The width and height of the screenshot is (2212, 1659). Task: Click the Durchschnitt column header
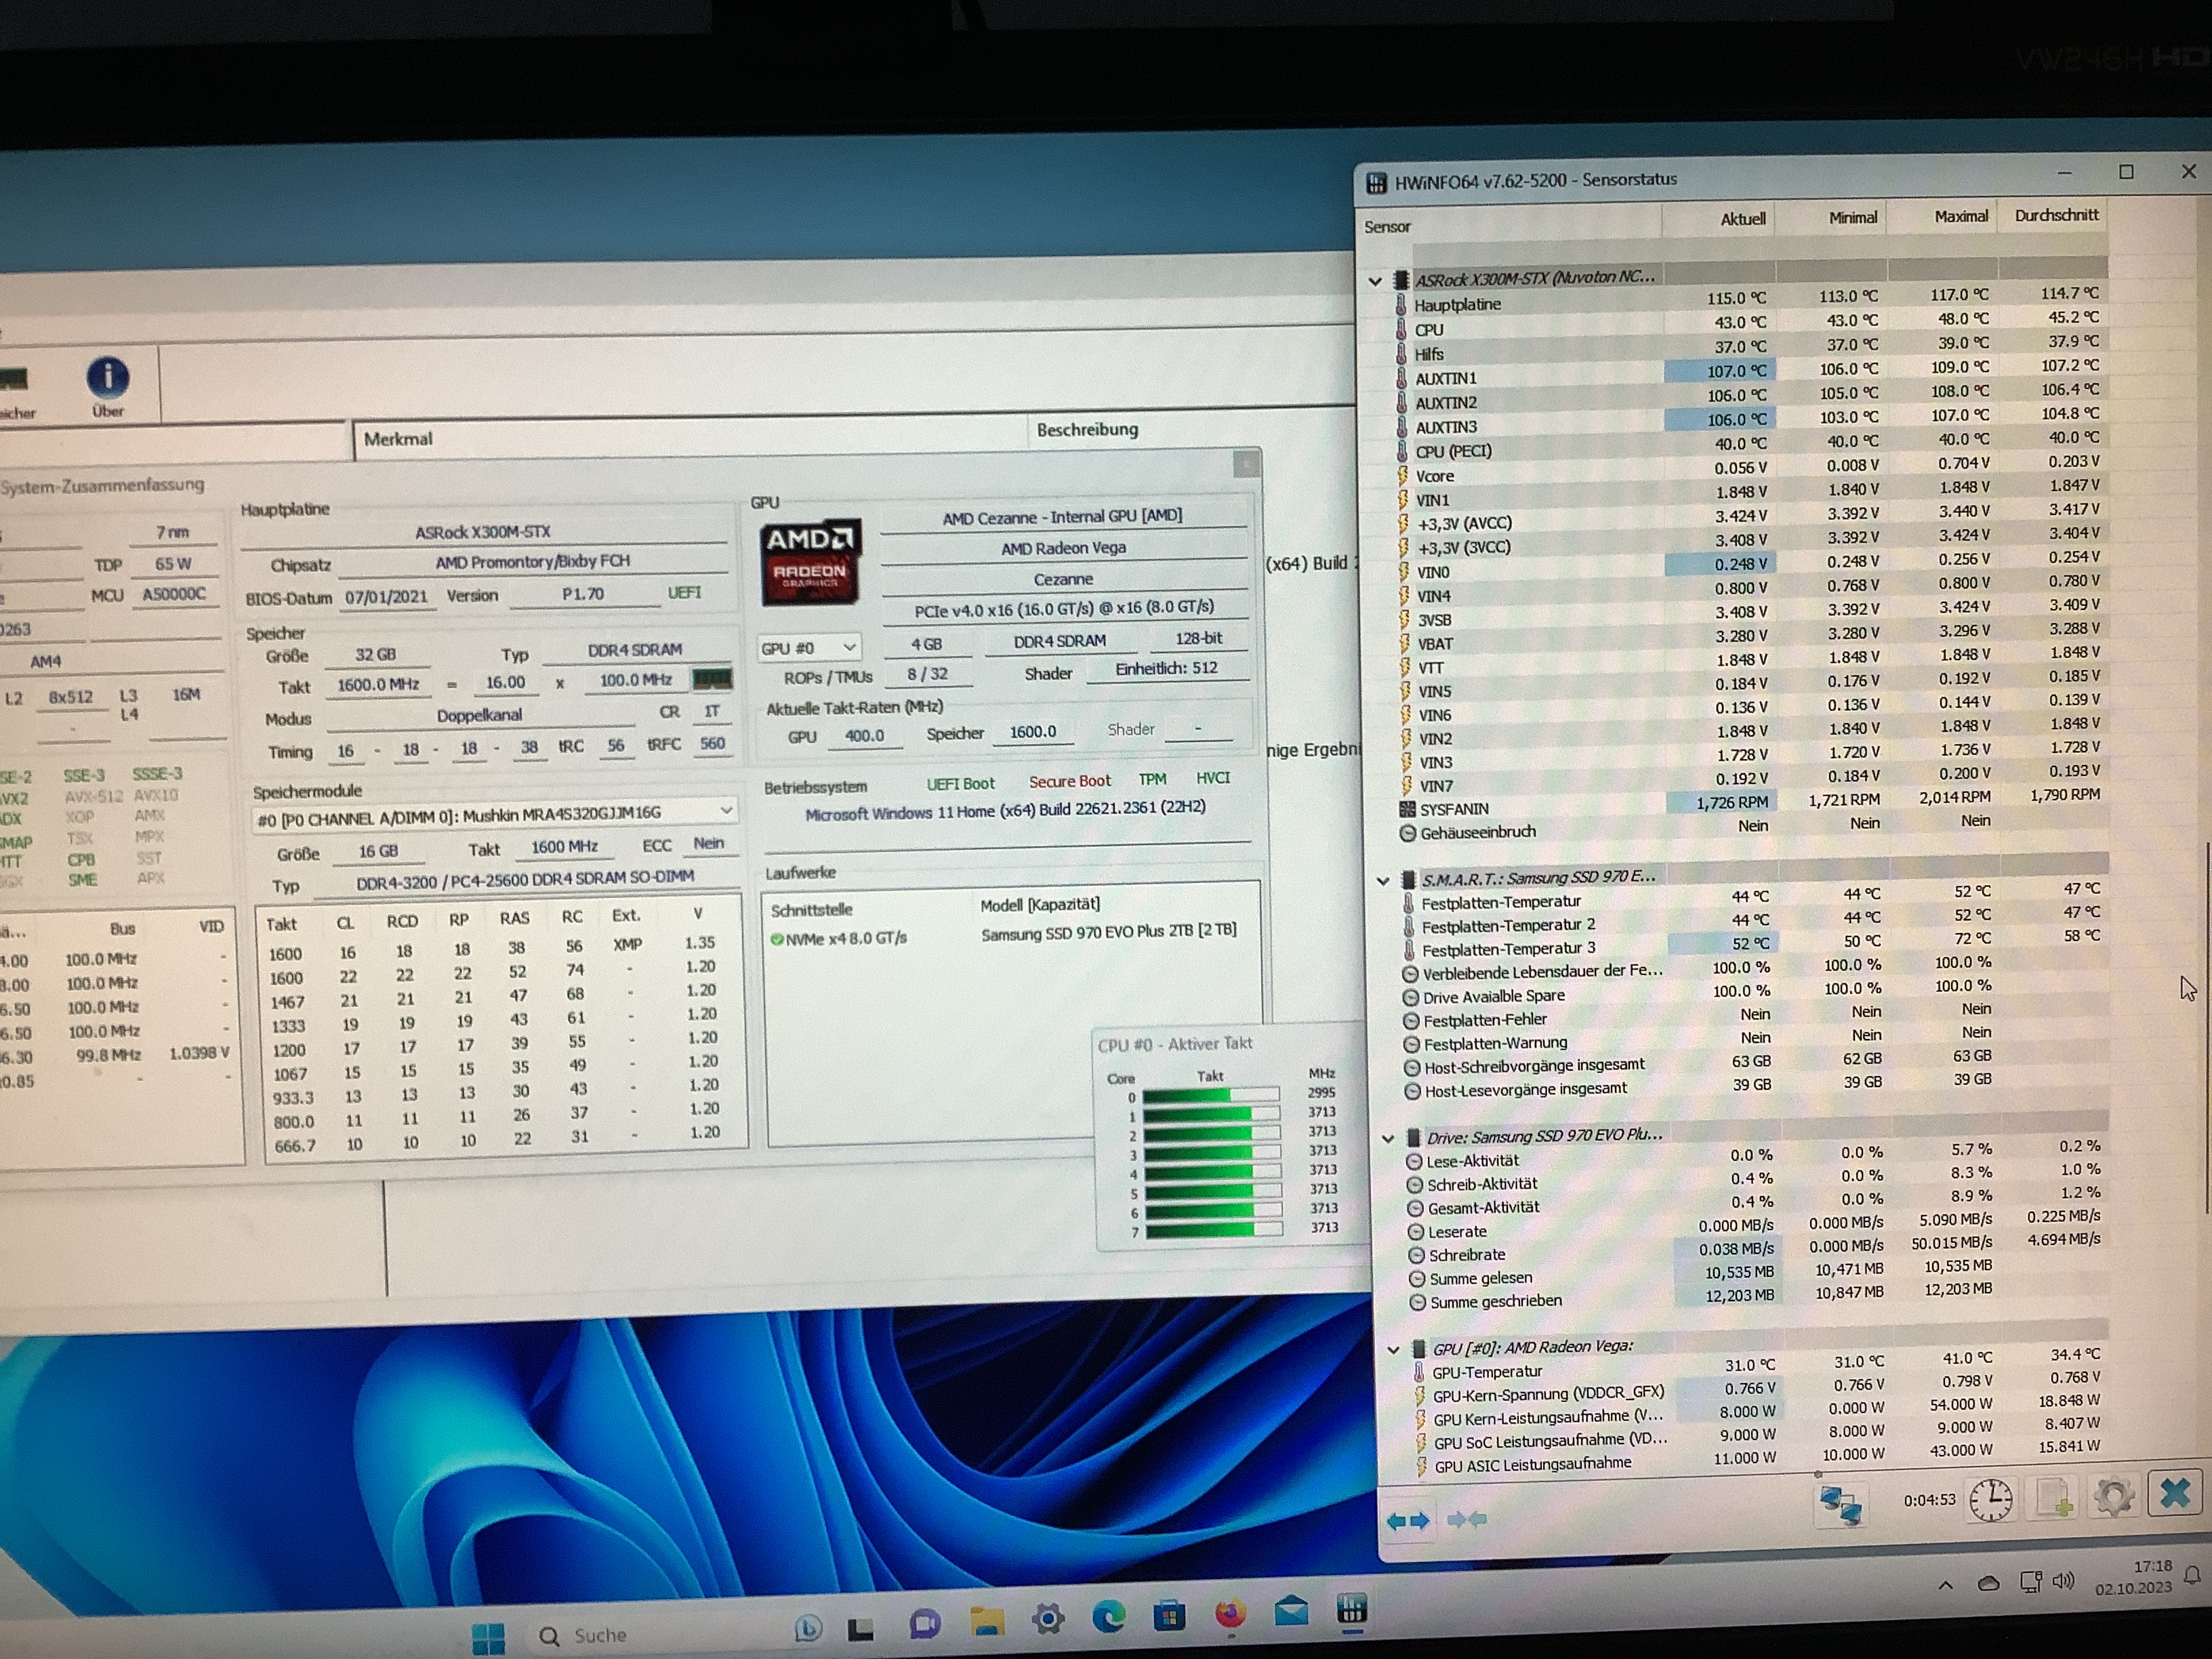point(2056,216)
